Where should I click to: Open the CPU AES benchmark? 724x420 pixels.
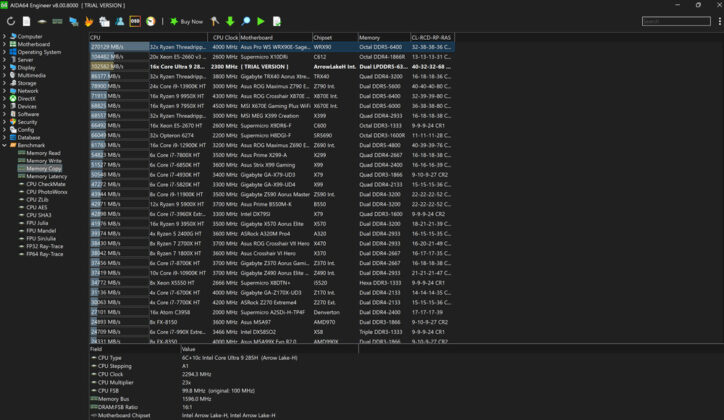[x=33, y=207]
